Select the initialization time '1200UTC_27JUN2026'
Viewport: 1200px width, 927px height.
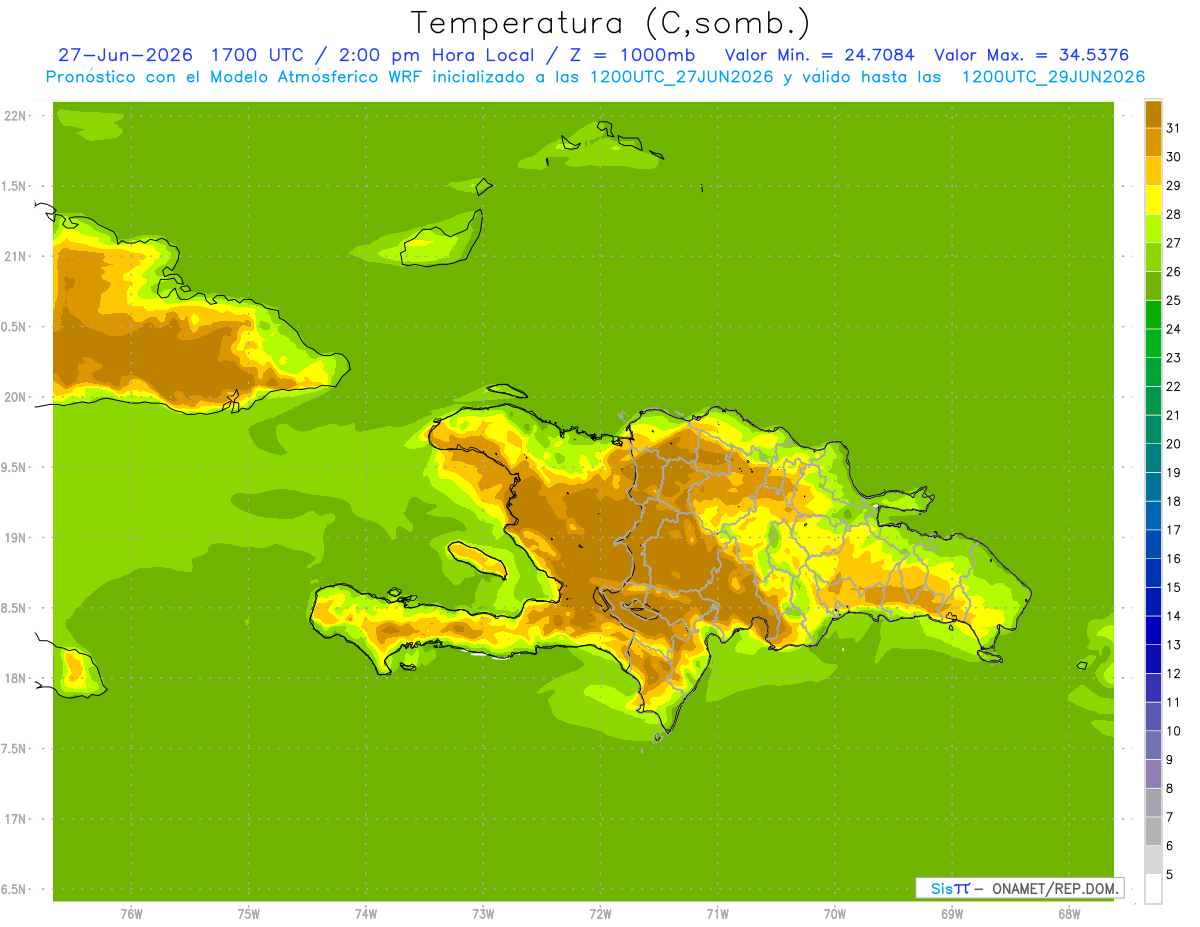point(681,77)
